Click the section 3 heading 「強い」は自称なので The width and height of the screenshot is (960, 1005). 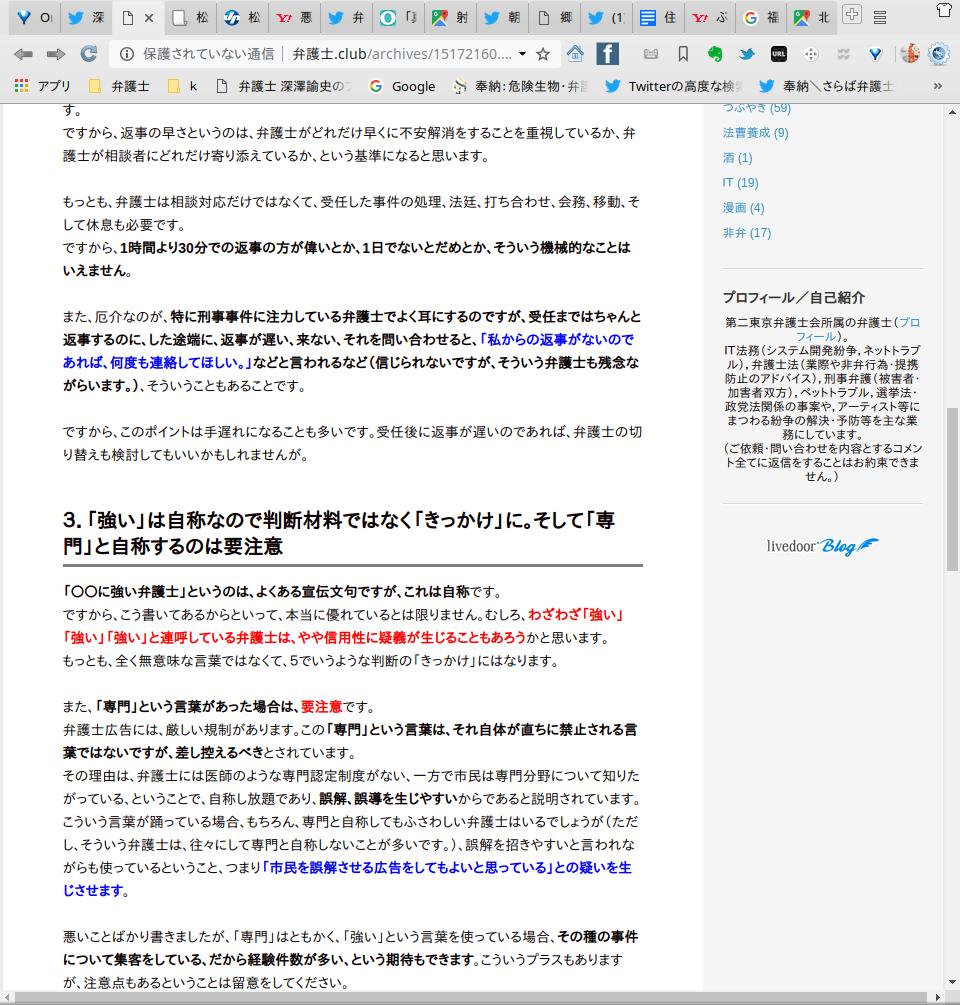coord(339,533)
